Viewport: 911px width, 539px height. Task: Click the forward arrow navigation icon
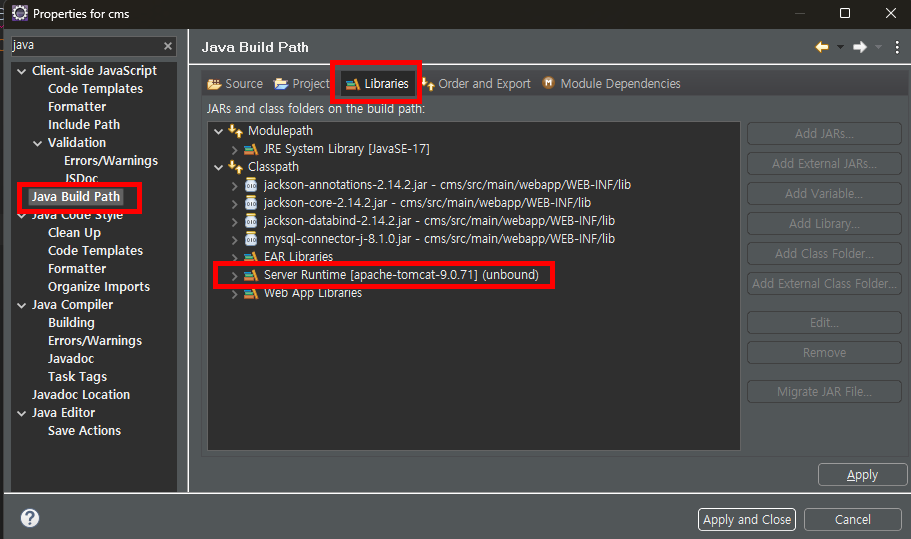[x=860, y=47]
